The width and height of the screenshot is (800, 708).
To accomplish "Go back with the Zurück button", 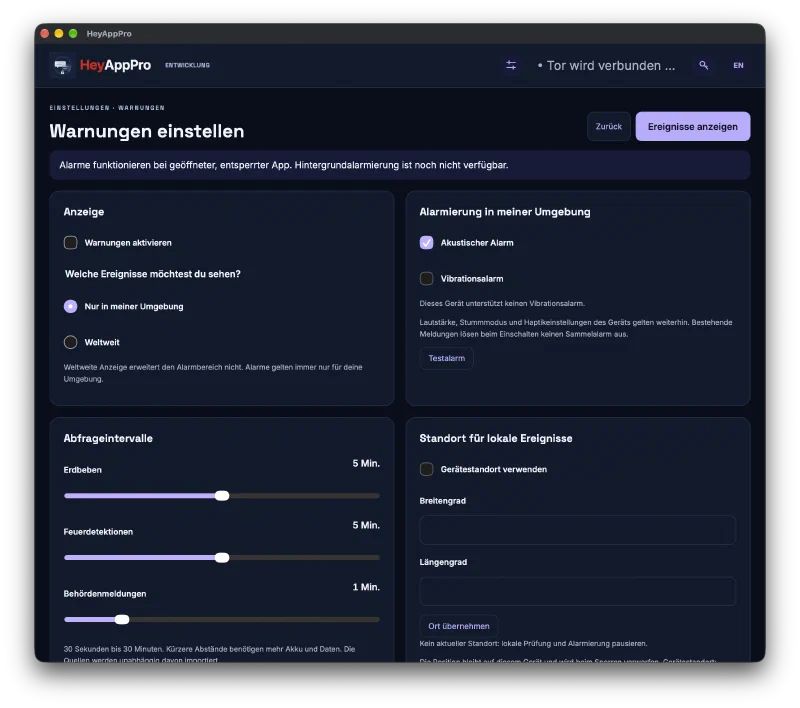I will (609, 127).
